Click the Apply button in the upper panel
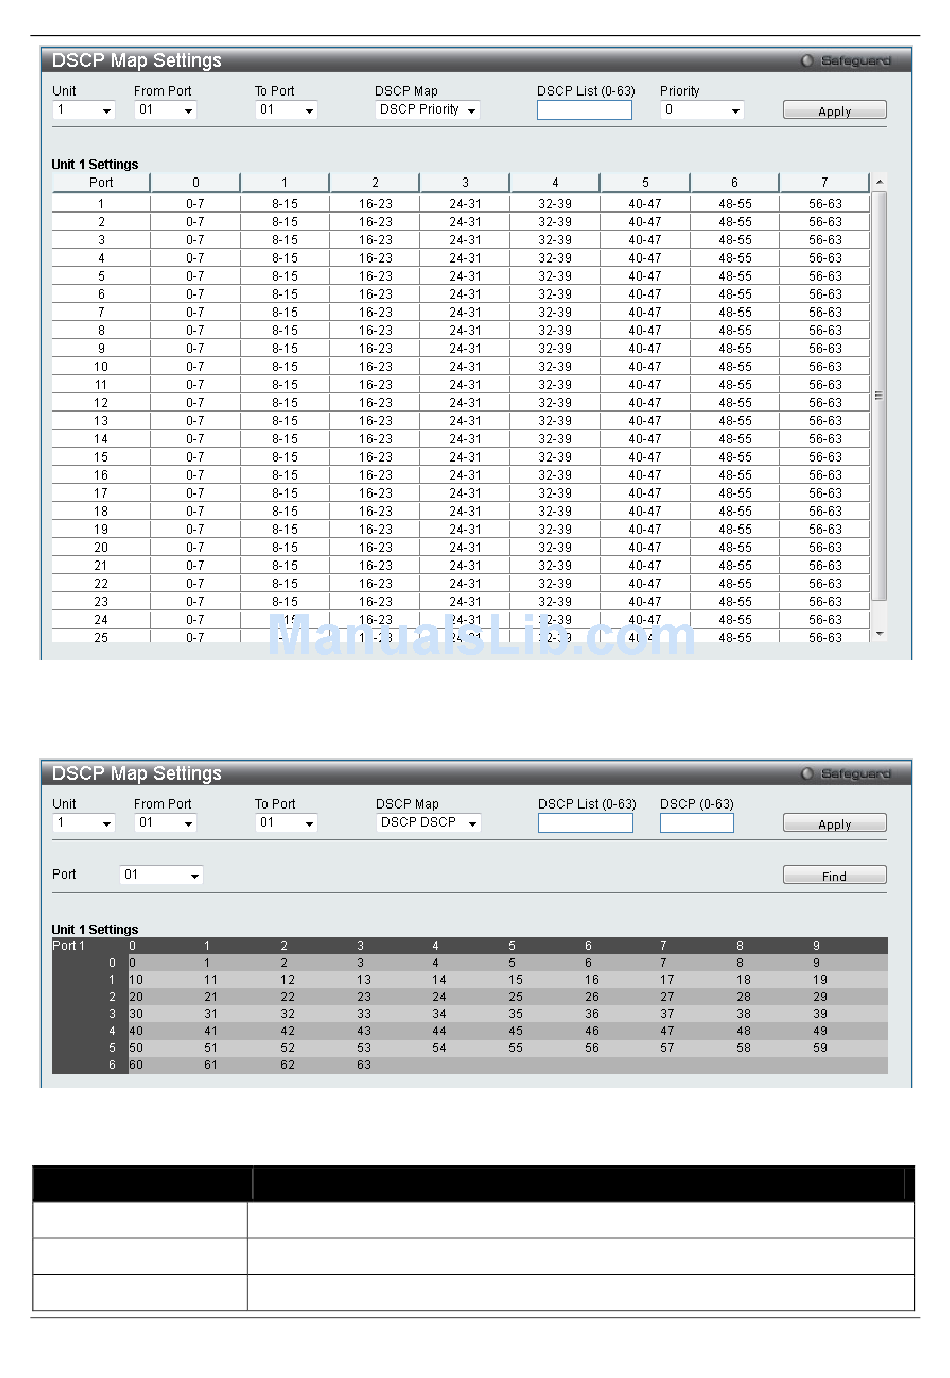The height and width of the screenshot is (1378, 950). [834, 111]
